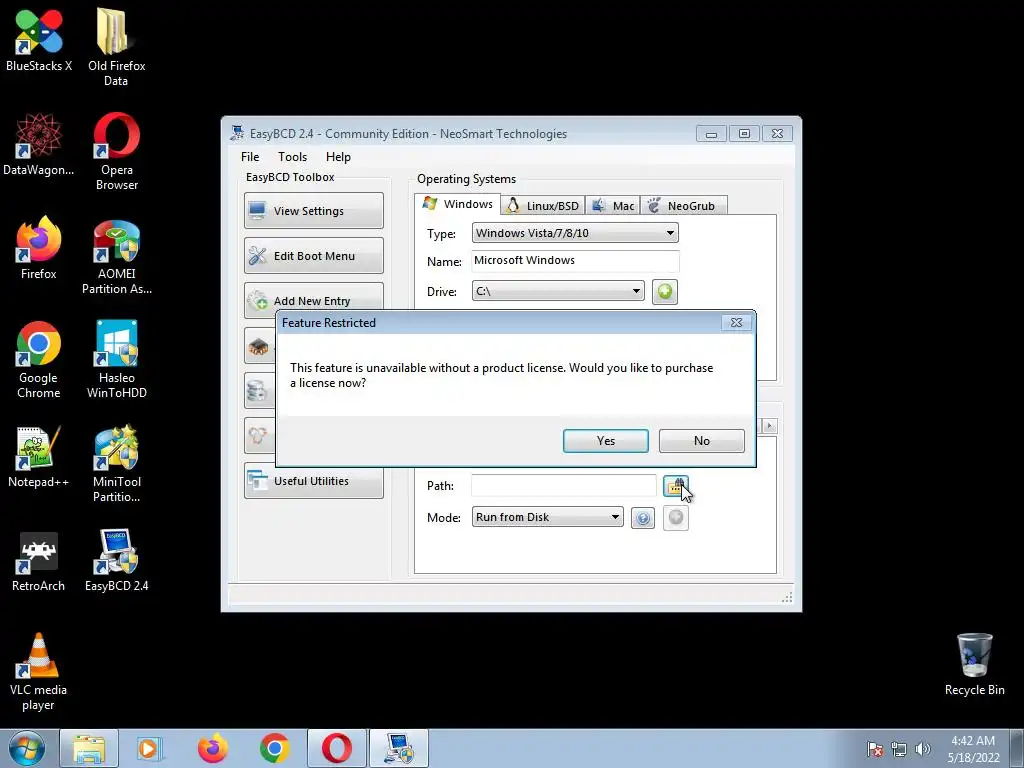1024x768 pixels.
Task: Click Yes to purchase a license
Action: point(605,441)
